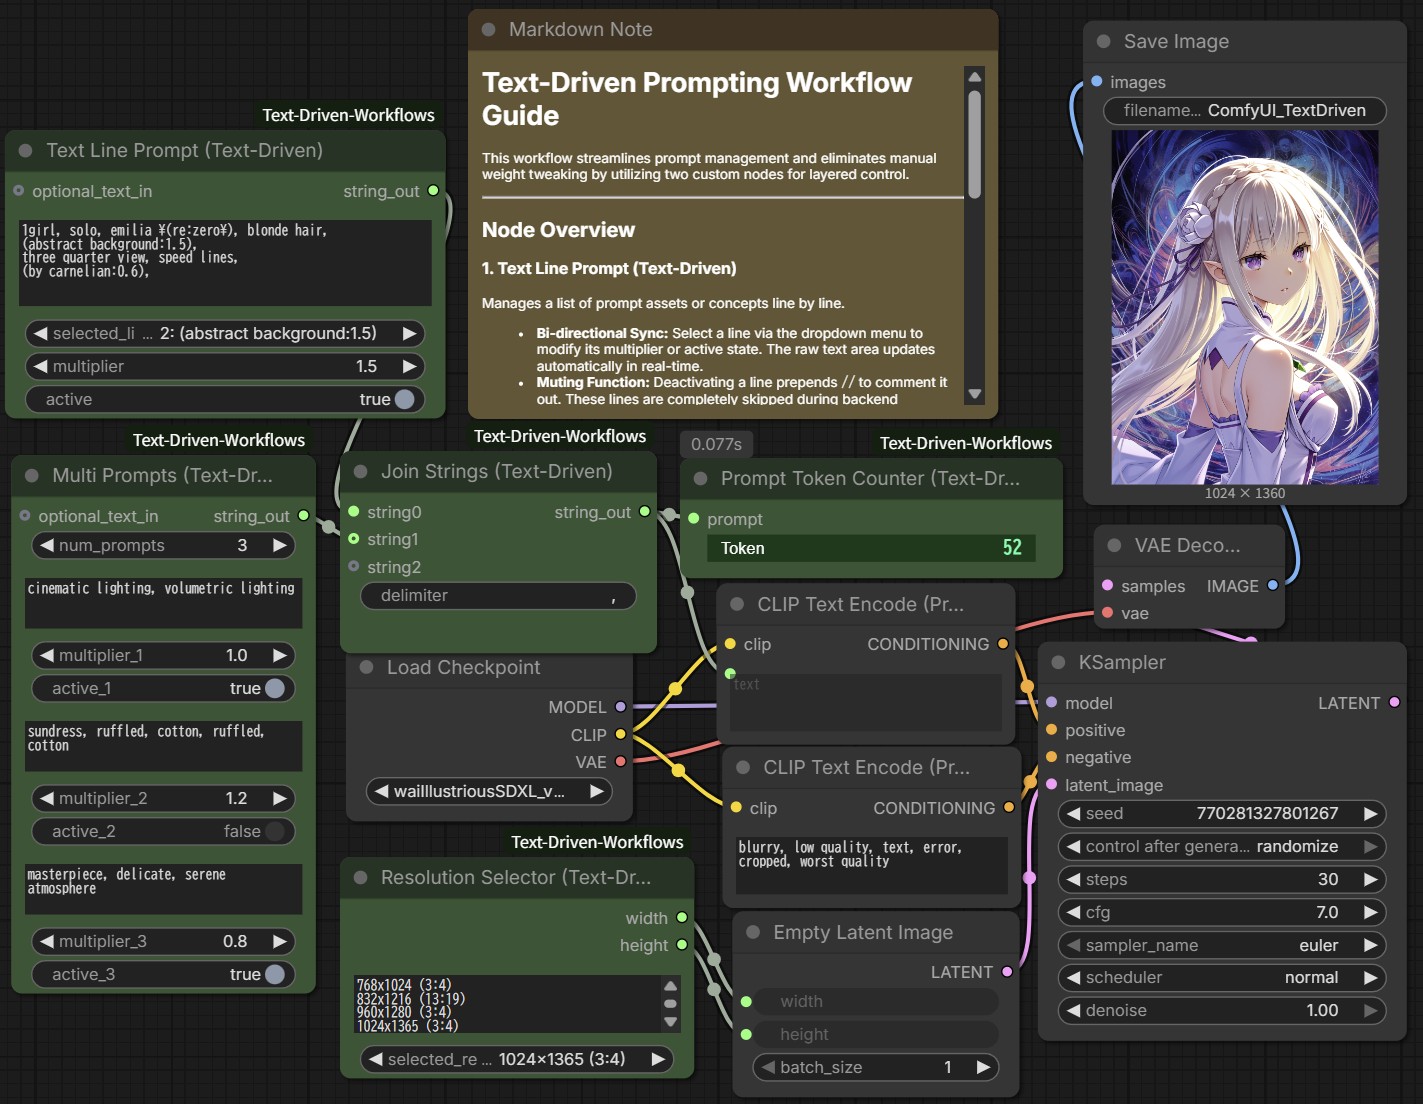Click the Text-Driven-Workflows badge above Join Strings
Viewport: 1423px width, 1104px height.
pos(560,437)
